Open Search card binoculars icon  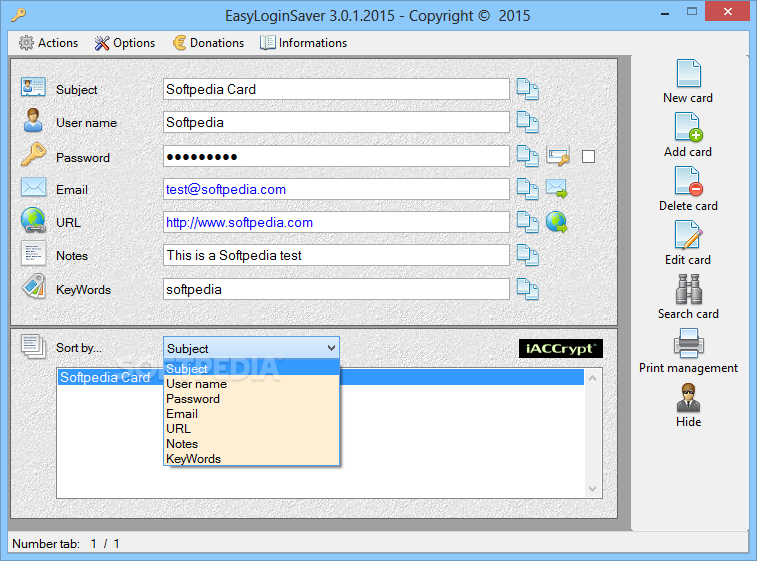tap(688, 289)
